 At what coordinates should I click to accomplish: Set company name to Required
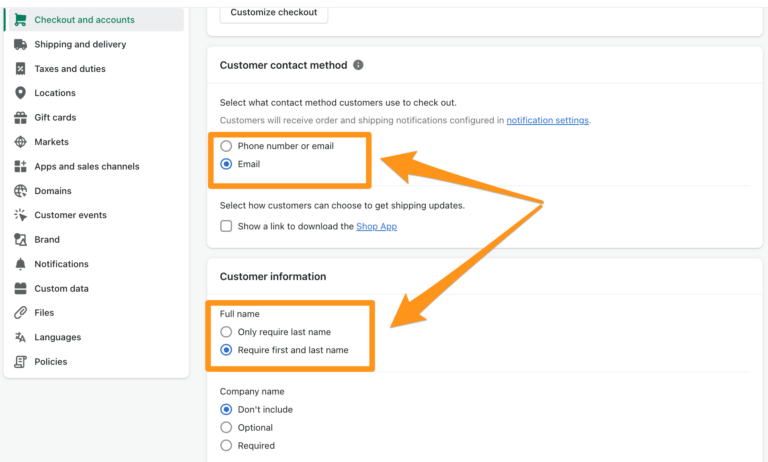tap(226, 445)
